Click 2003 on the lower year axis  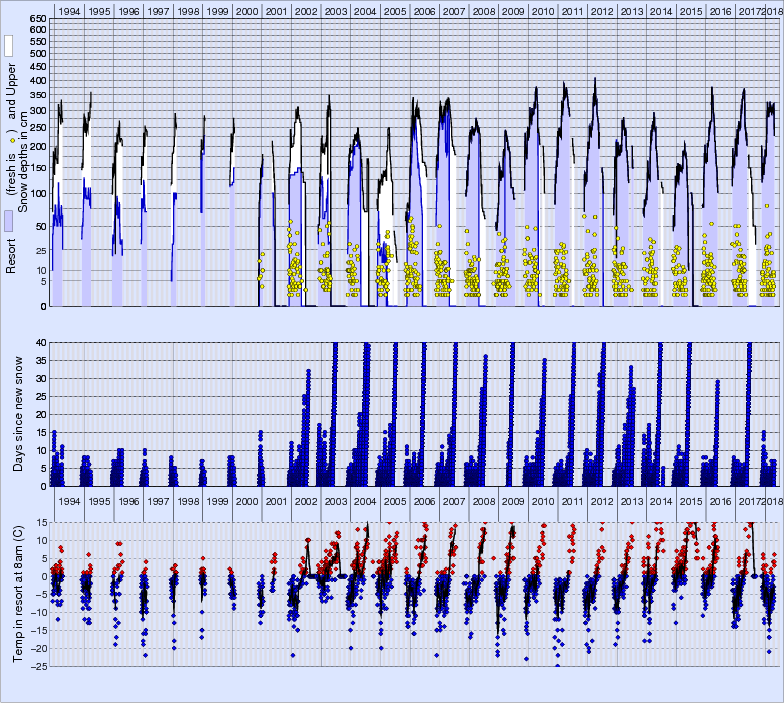pos(335,501)
